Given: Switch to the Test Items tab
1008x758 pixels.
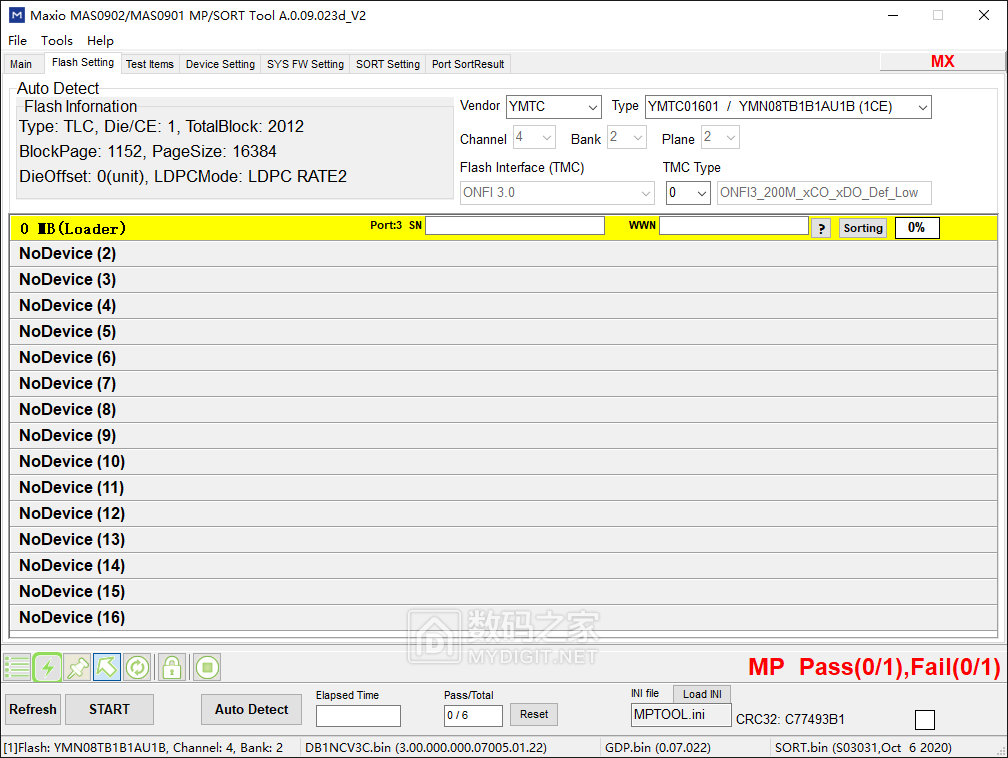Looking at the screenshot, I should point(150,64).
